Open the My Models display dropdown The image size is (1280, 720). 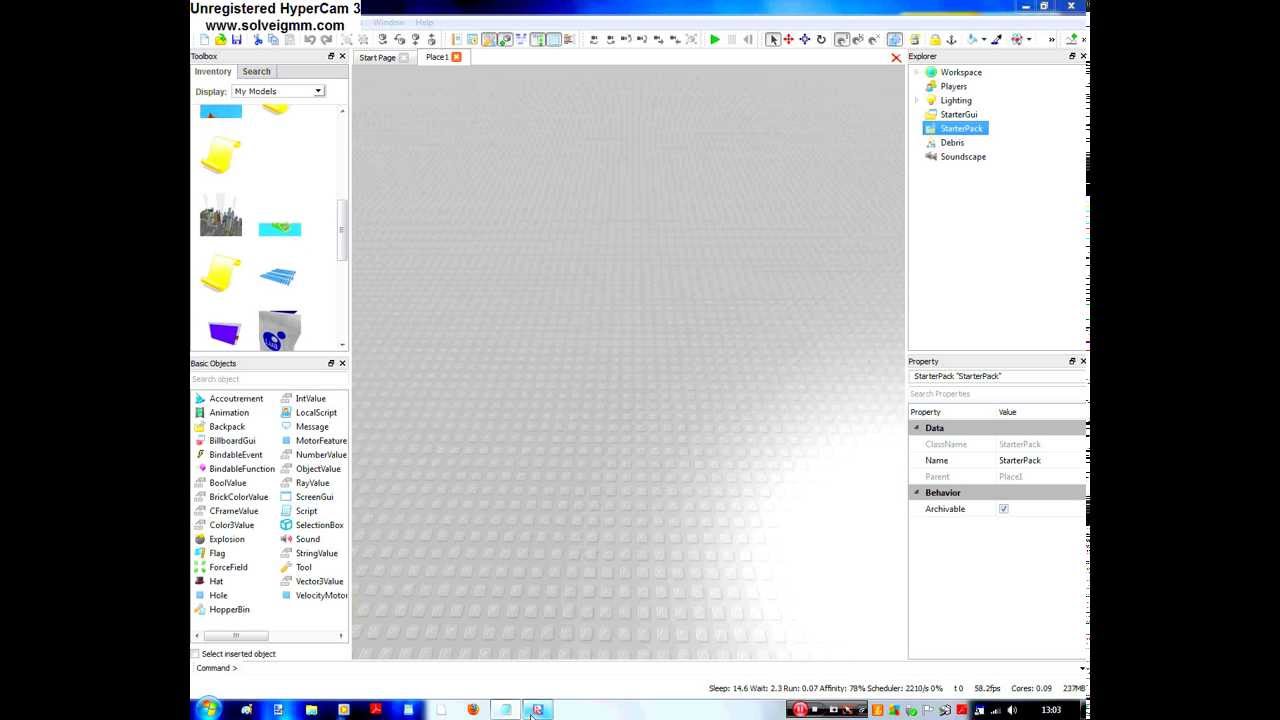pyautogui.click(x=278, y=91)
